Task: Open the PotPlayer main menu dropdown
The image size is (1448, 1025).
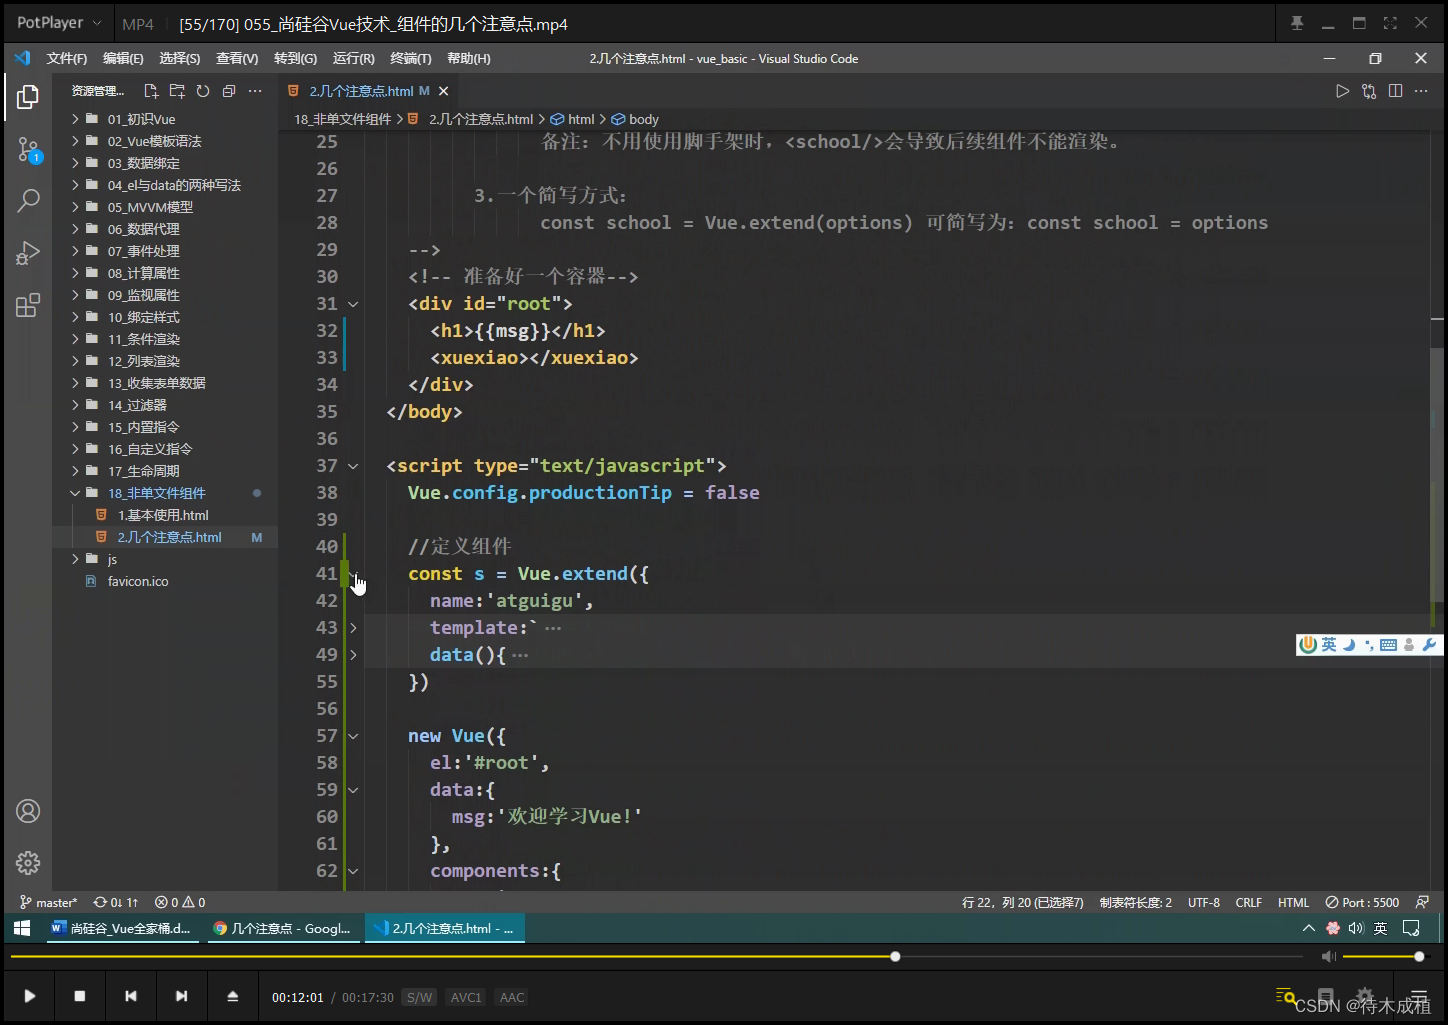Action: click(59, 23)
